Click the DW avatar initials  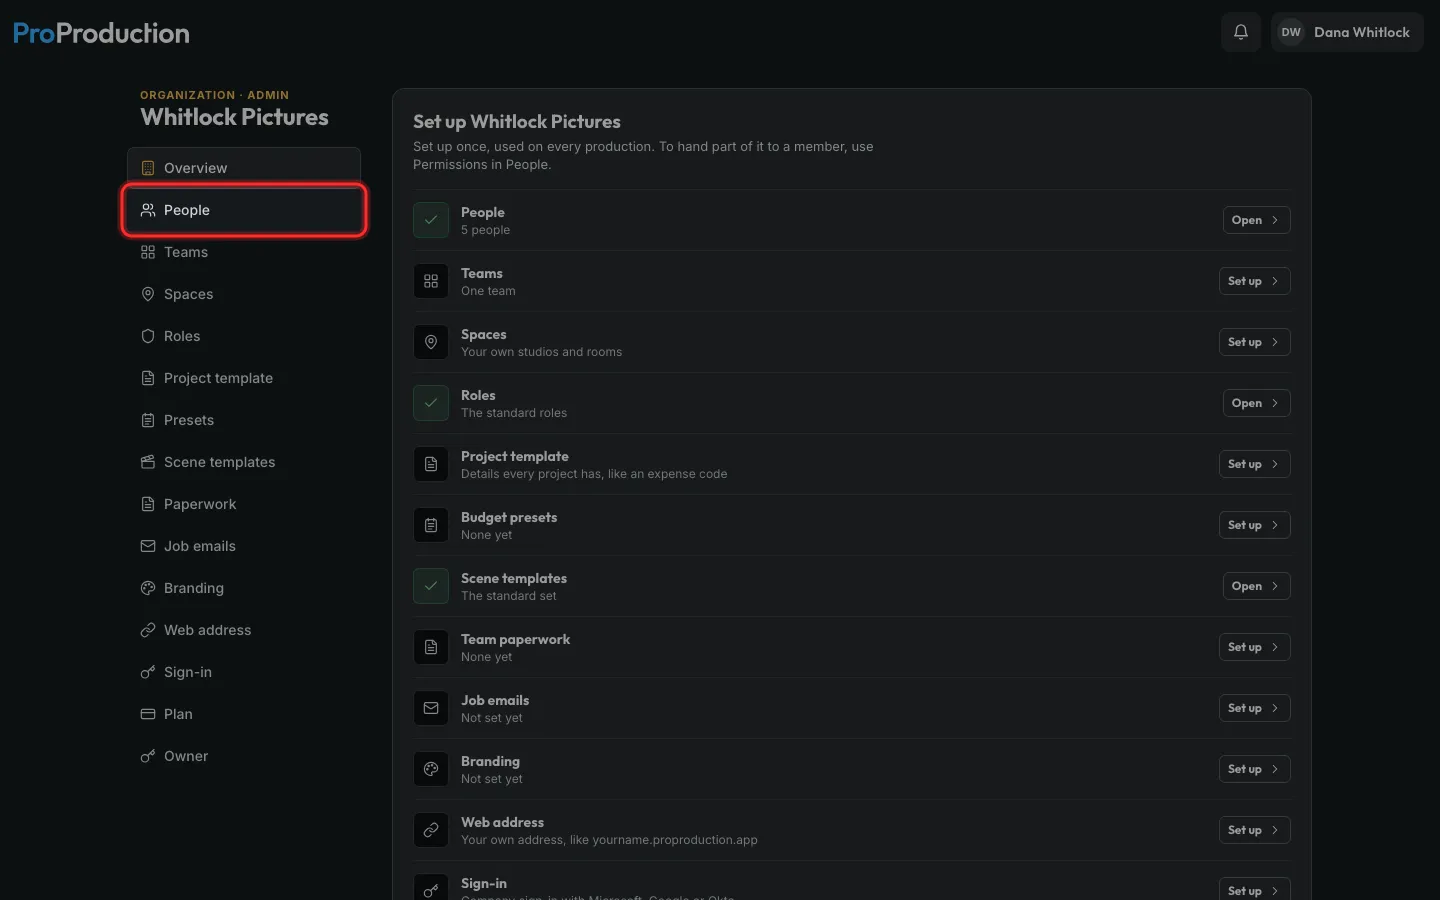(x=1291, y=32)
